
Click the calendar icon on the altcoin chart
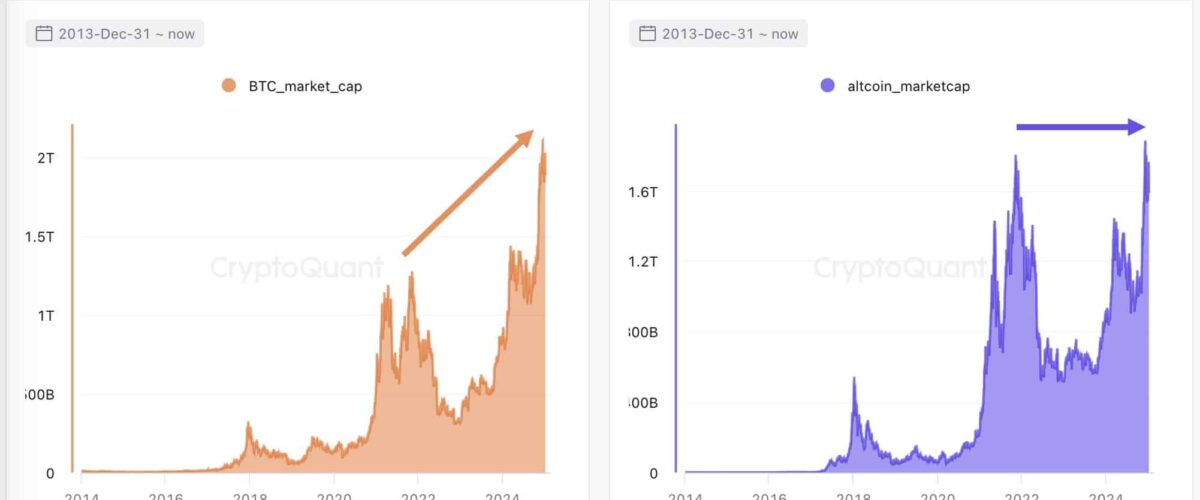647,34
